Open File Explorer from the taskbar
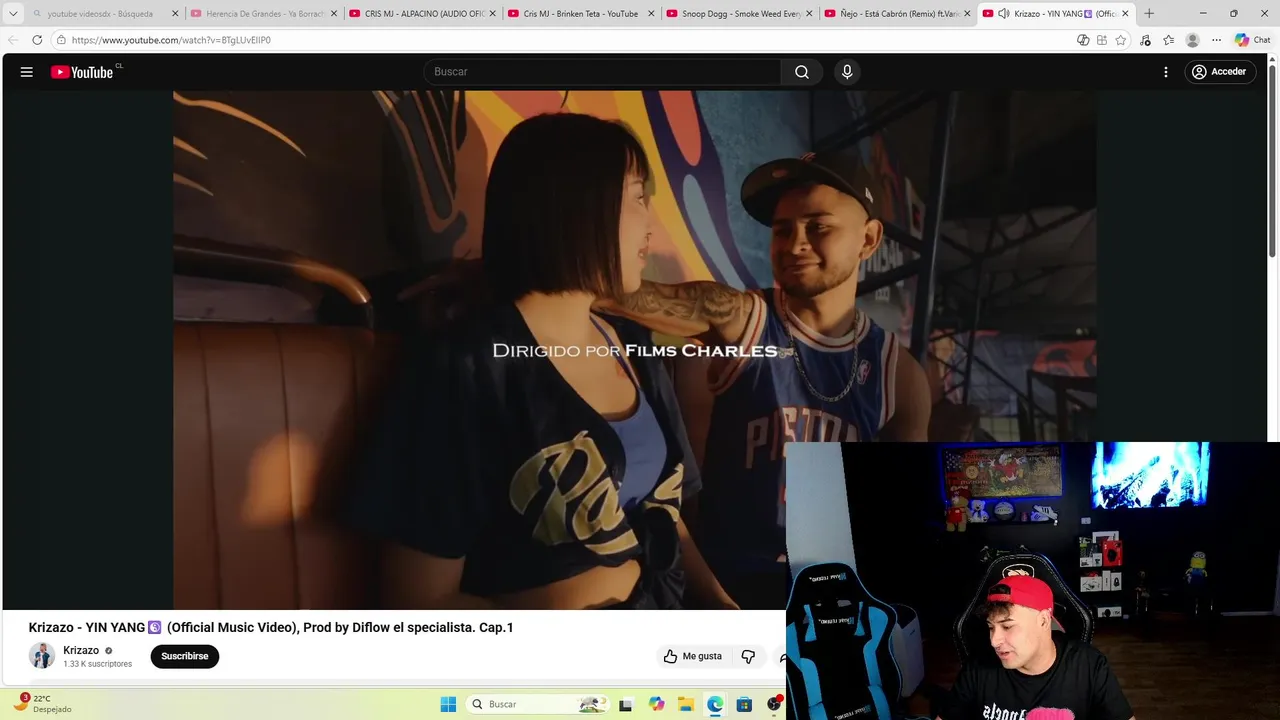This screenshot has width=1280, height=720. tap(686, 704)
